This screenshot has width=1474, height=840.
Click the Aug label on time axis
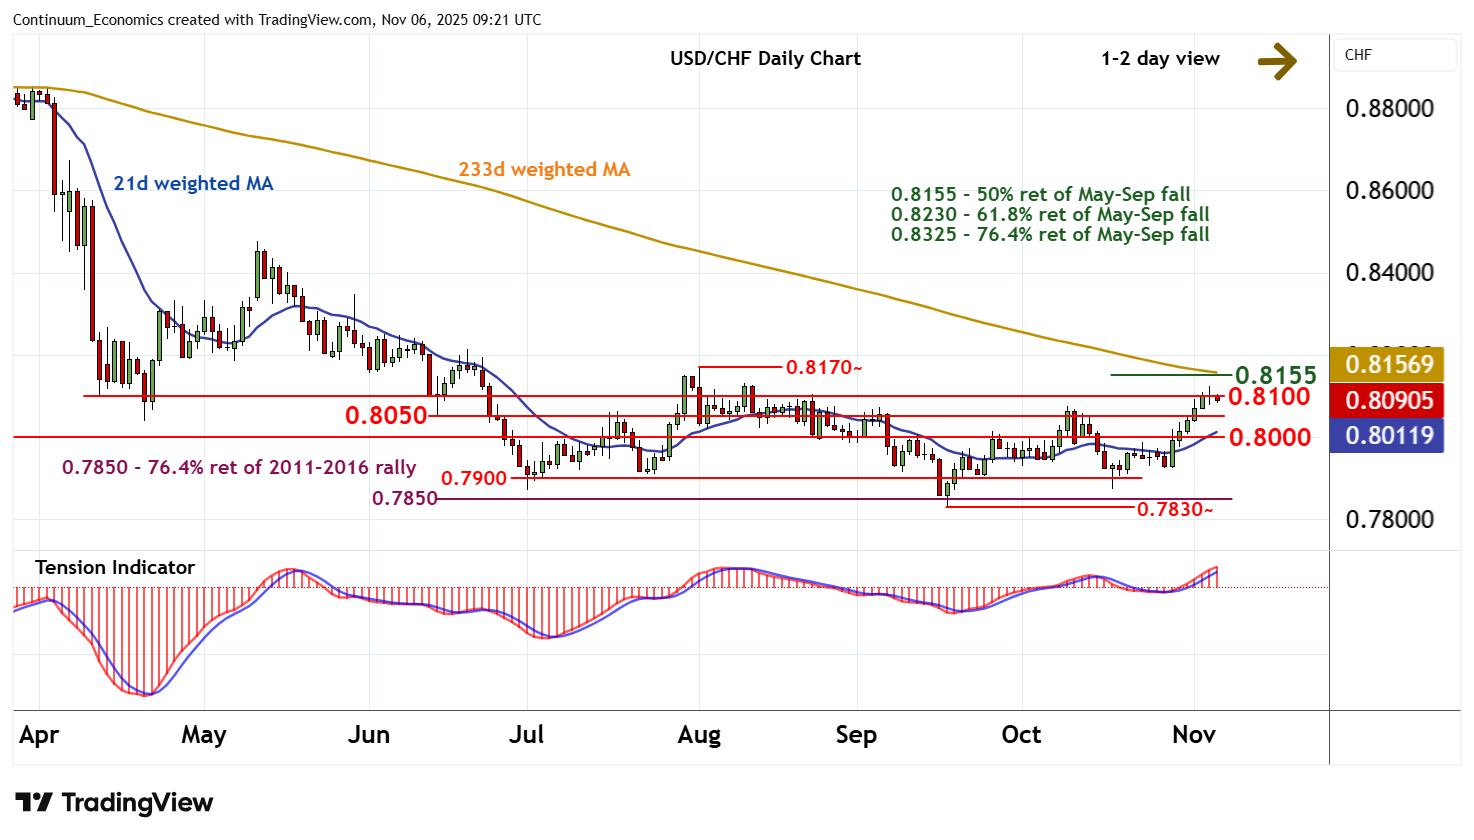698,735
